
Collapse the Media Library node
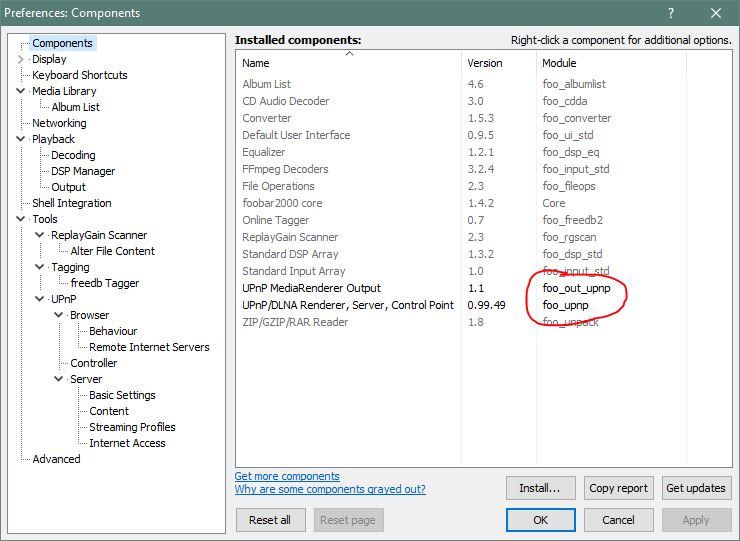pos(20,91)
